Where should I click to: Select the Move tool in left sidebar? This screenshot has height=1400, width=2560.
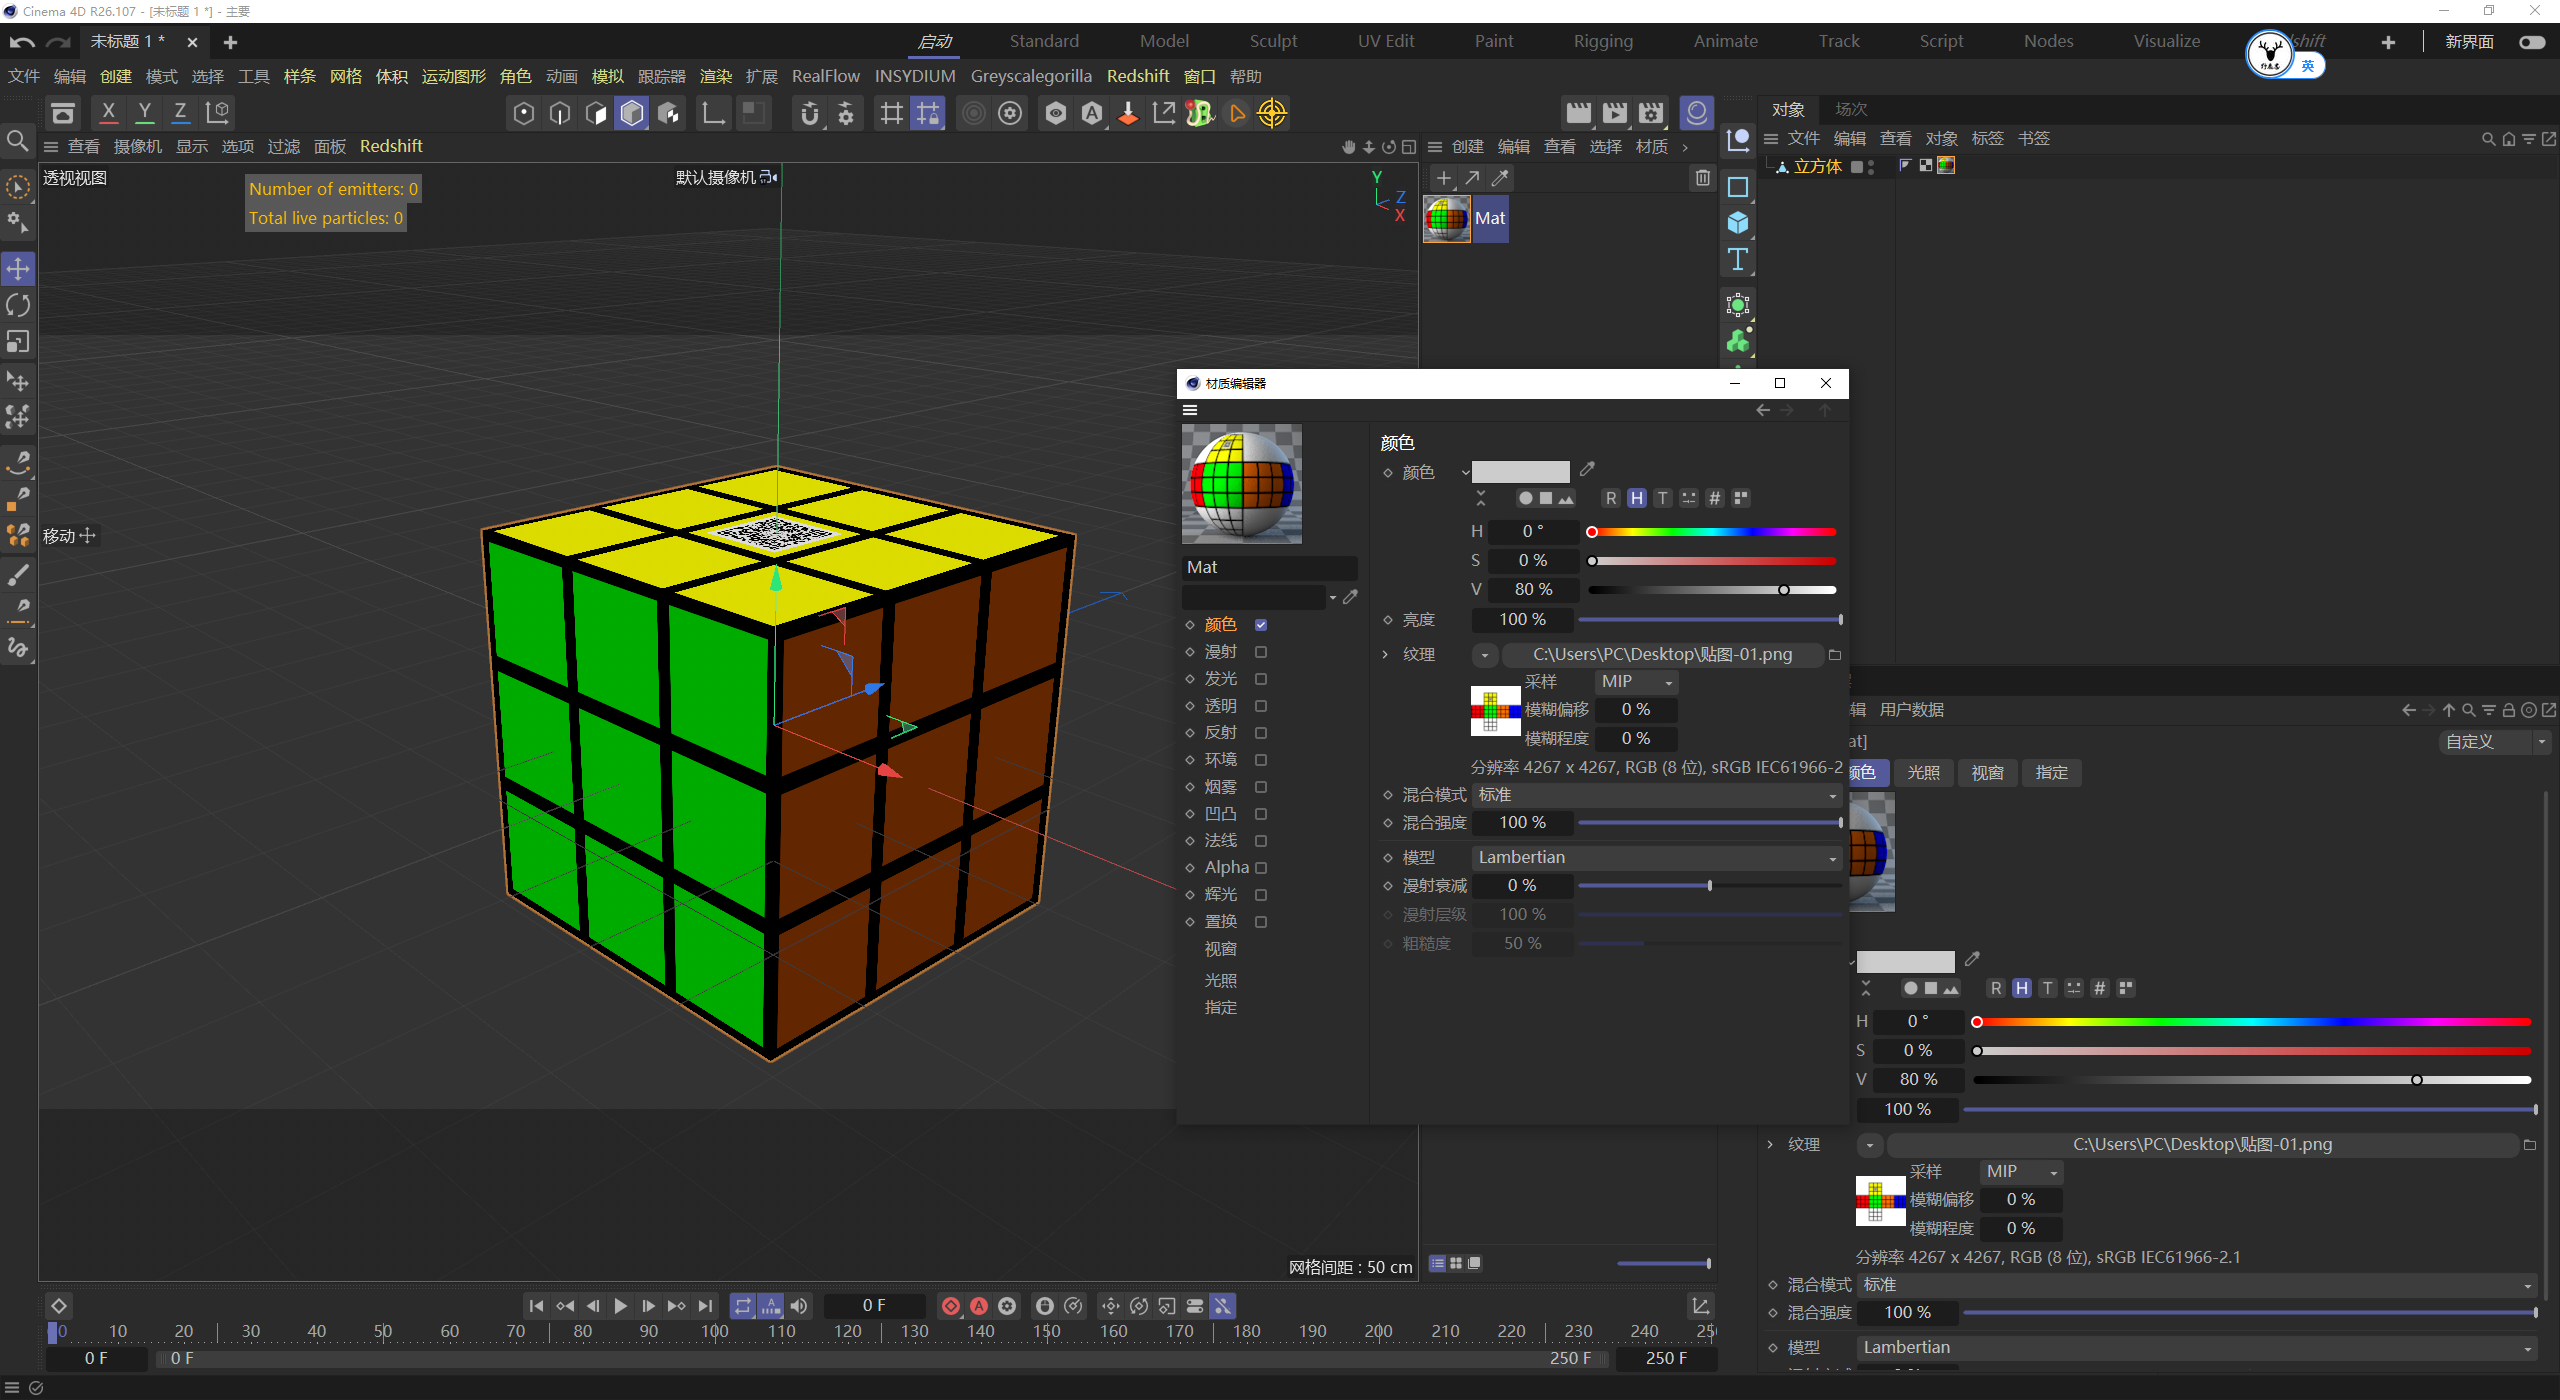pyautogui.click(x=18, y=268)
